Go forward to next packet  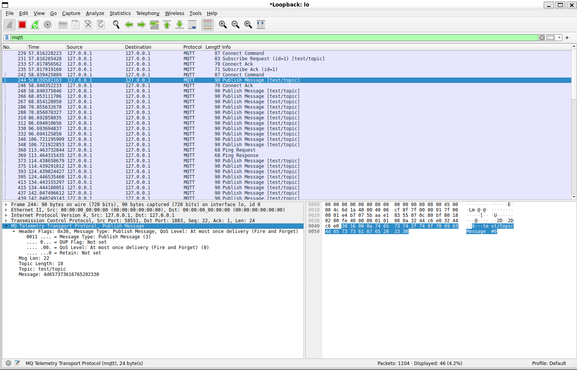(x=141, y=25)
